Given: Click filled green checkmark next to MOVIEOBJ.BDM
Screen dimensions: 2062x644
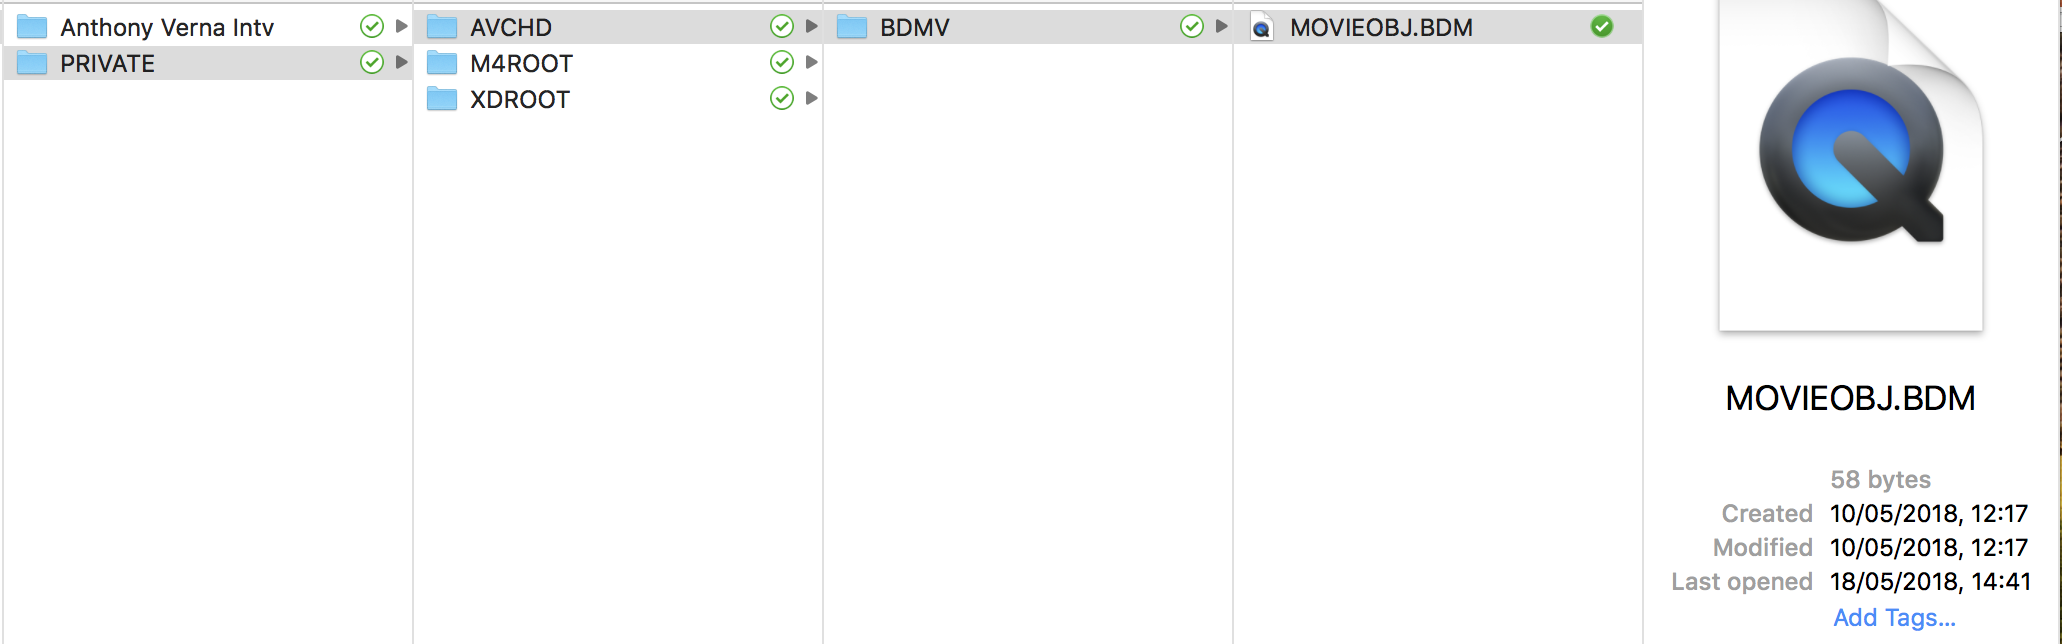Looking at the screenshot, I should pos(1602,27).
